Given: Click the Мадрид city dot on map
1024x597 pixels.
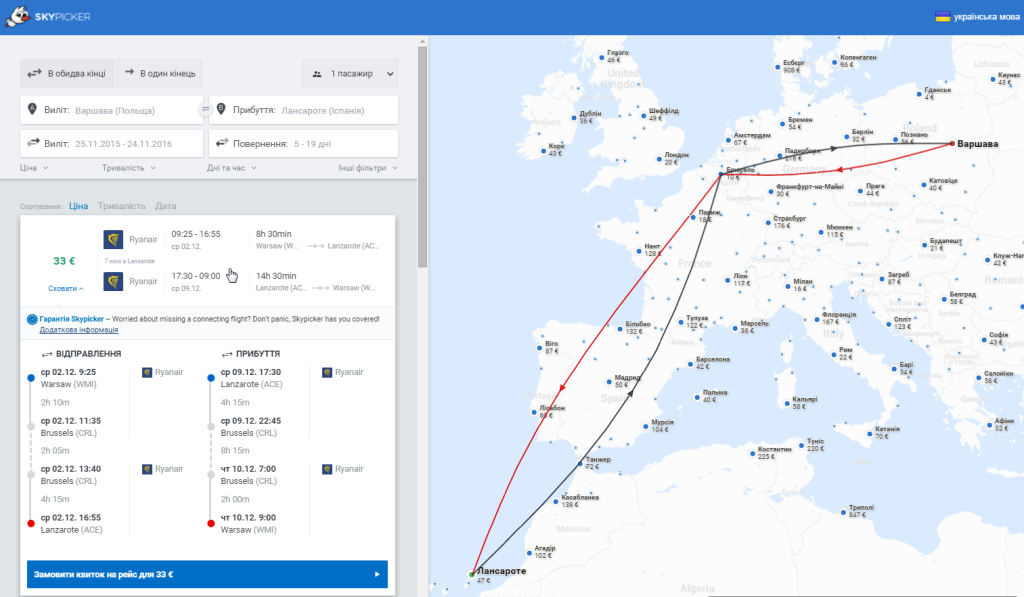Looking at the screenshot, I should point(609,381).
